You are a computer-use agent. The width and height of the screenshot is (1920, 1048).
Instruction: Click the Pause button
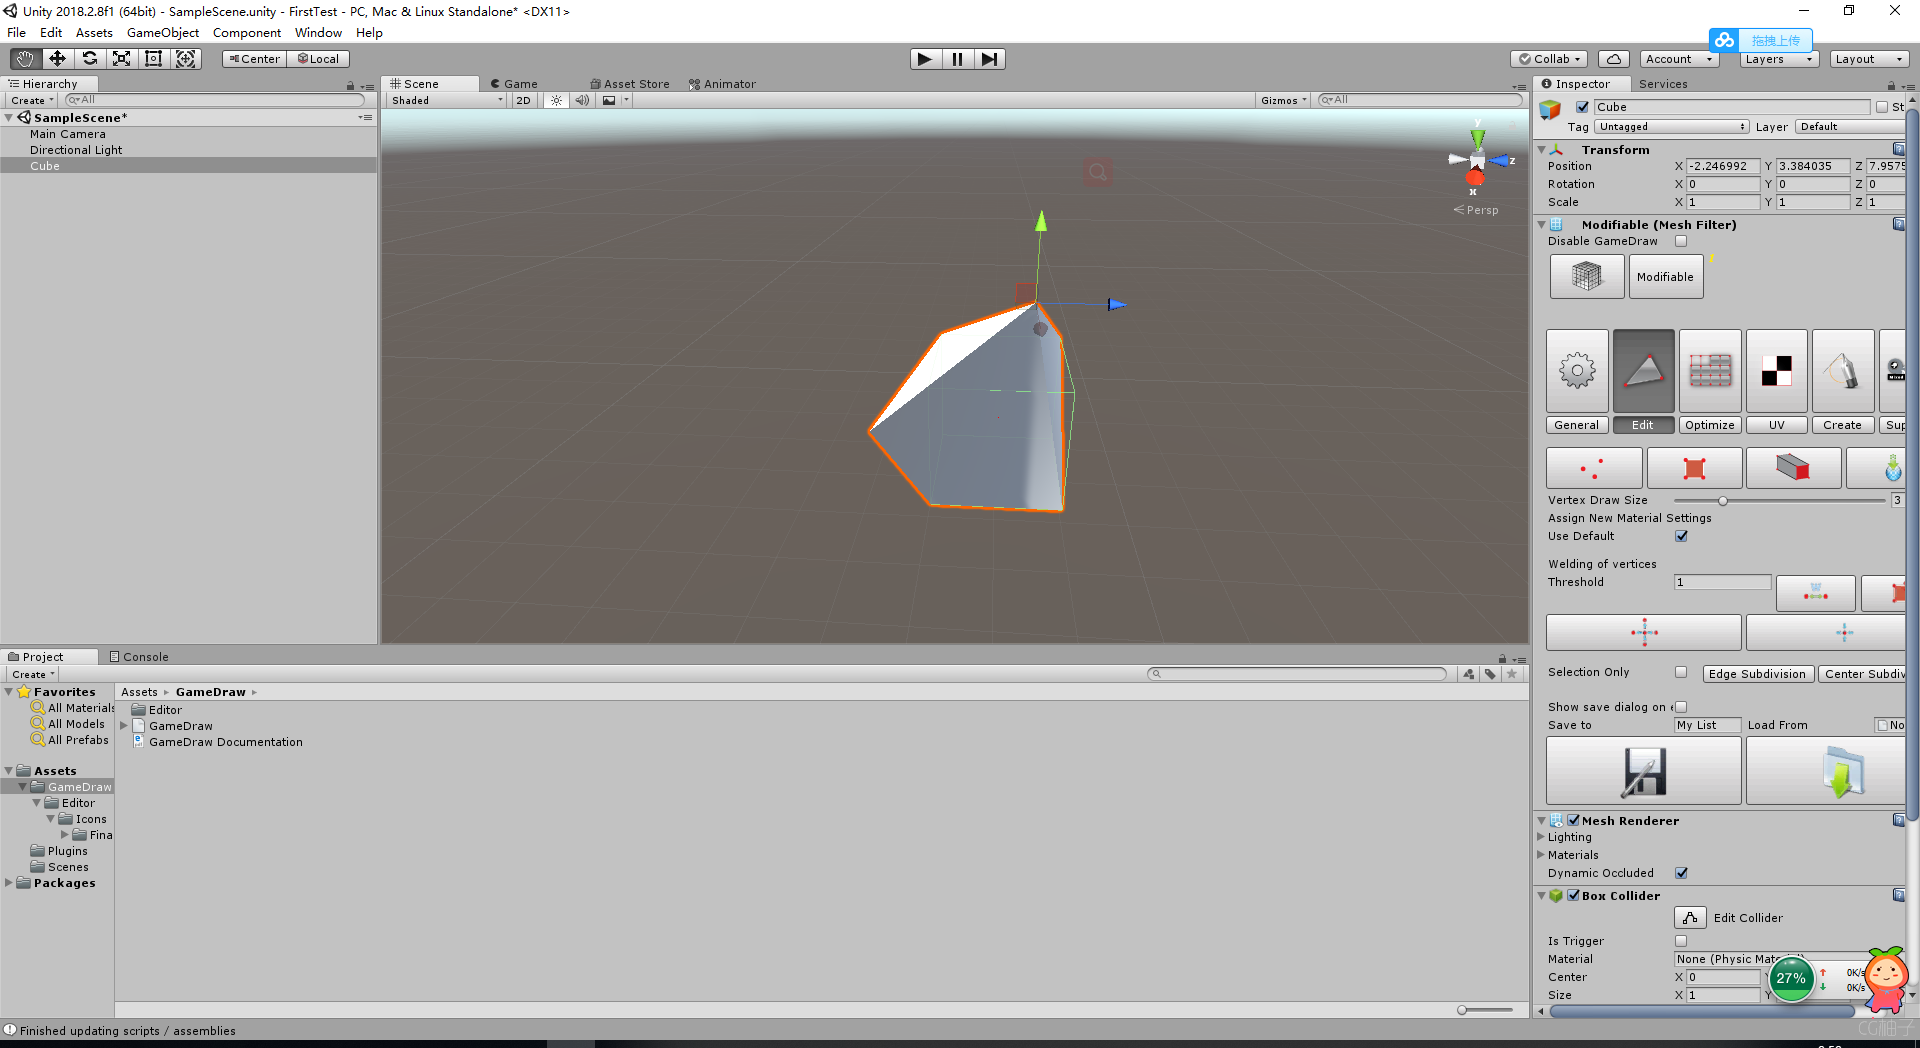[957, 59]
